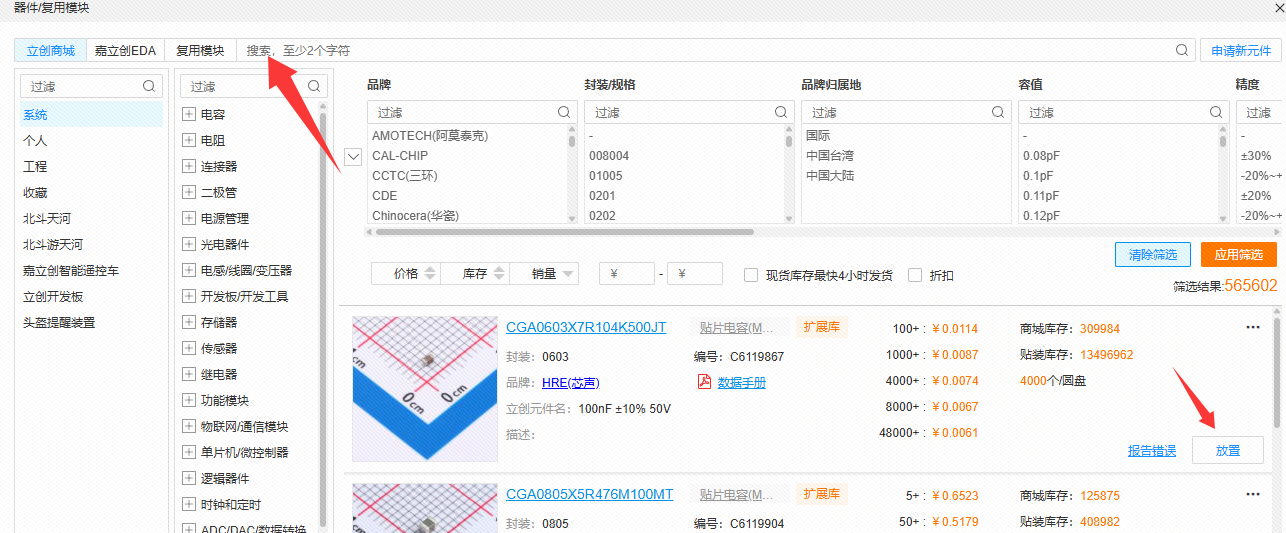Image resolution: width=1286 pixels, height=533 pixels.
Task: Select CAL-CHIP brand option
Action: point(400,155)
